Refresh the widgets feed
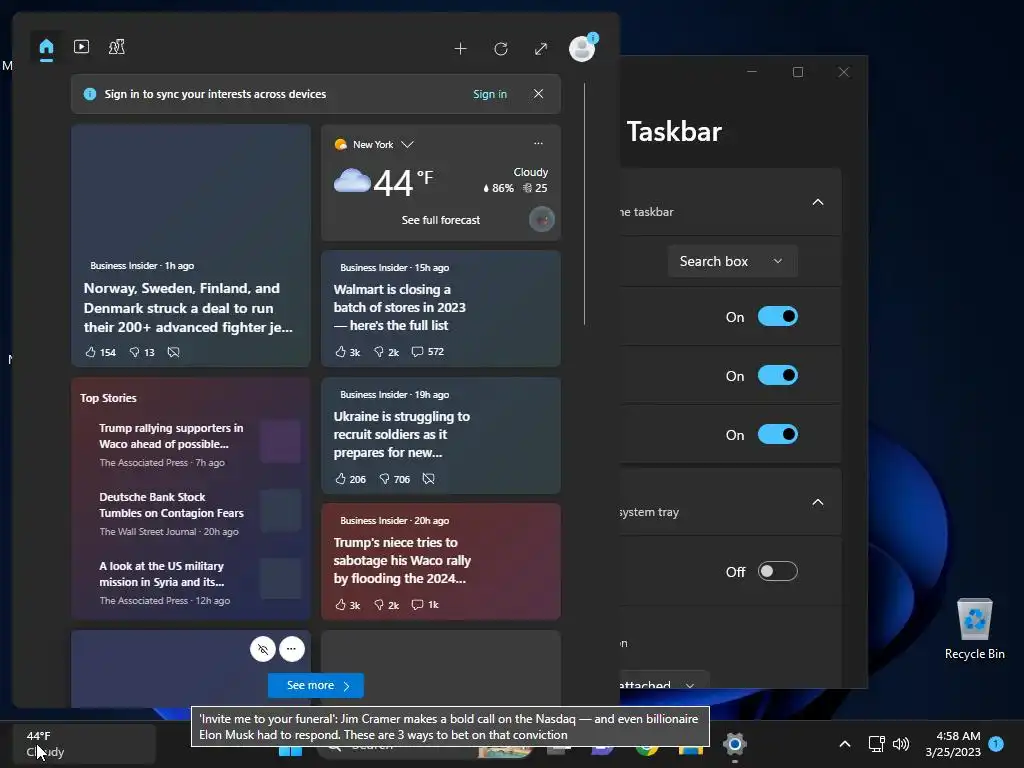The width and height of the screenshot is (1024, 768). pyautogui.click(x=501, y=49)
